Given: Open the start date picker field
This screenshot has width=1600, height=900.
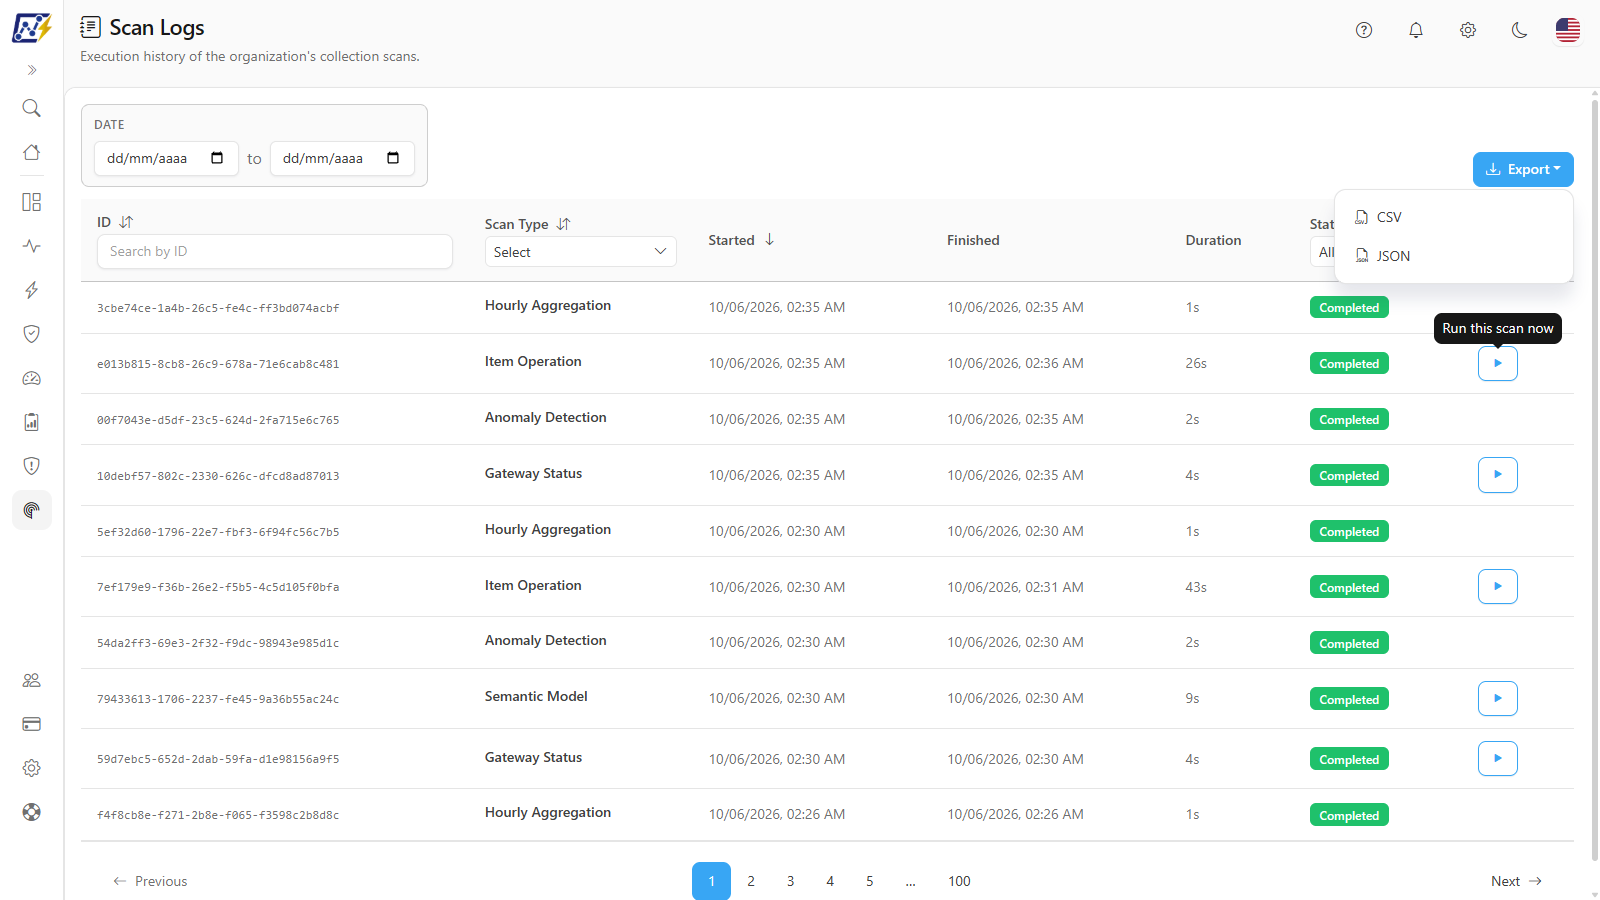Looking at the screenshot, I should pyautogui.click(x=166, y=158).
